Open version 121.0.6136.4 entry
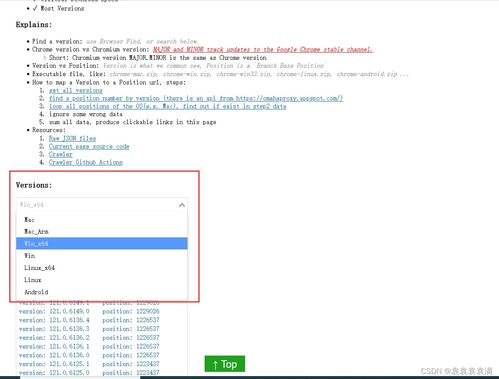 pyautogui.click(x=89, y=320)
